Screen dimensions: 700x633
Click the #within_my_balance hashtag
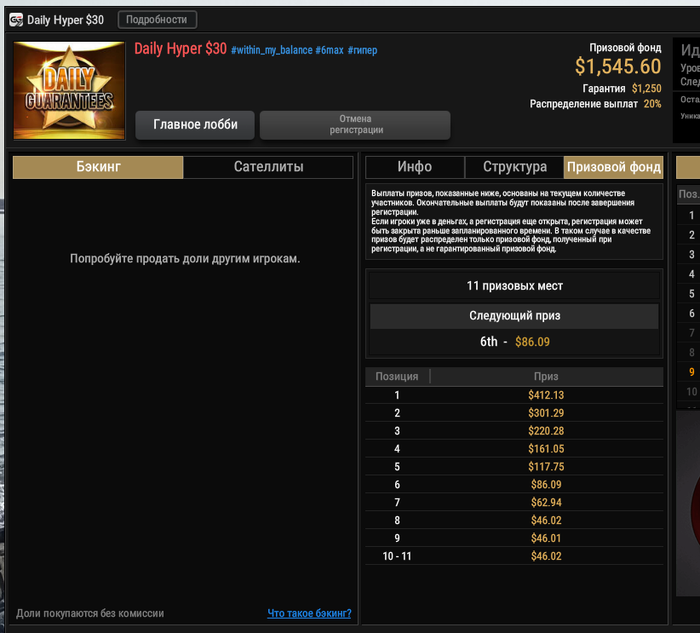coord(271,50)
